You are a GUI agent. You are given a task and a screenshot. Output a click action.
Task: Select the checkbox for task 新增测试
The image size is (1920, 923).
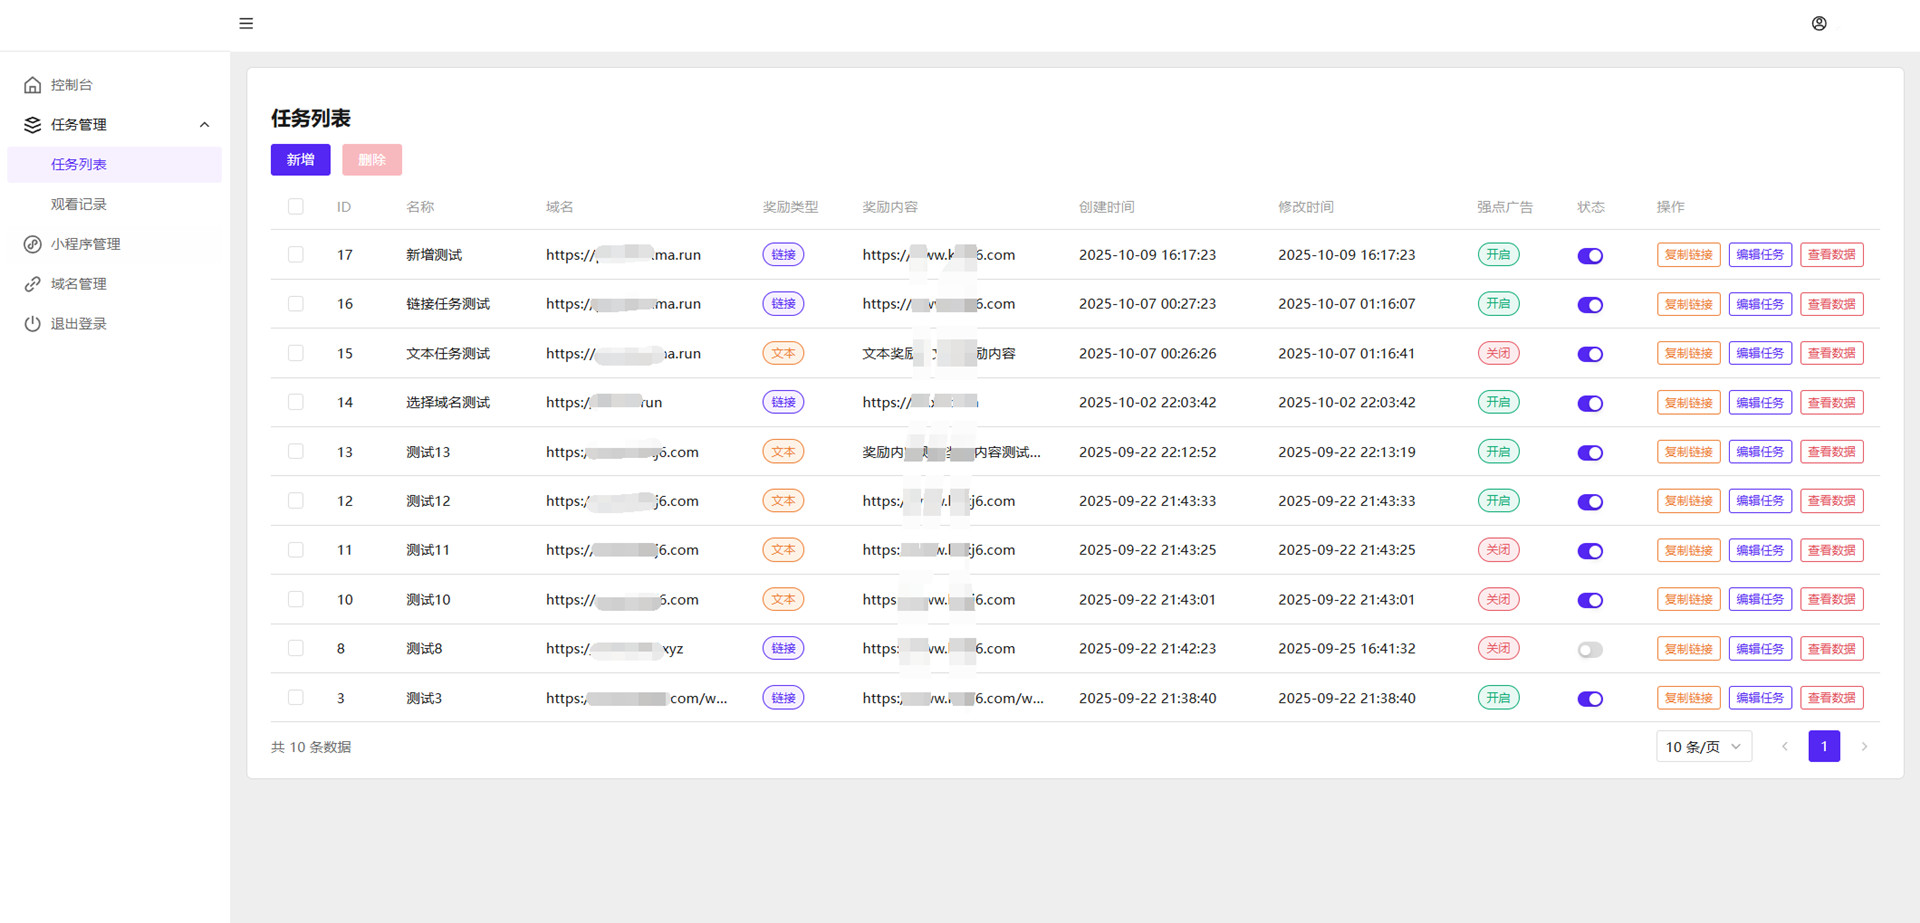296,255
